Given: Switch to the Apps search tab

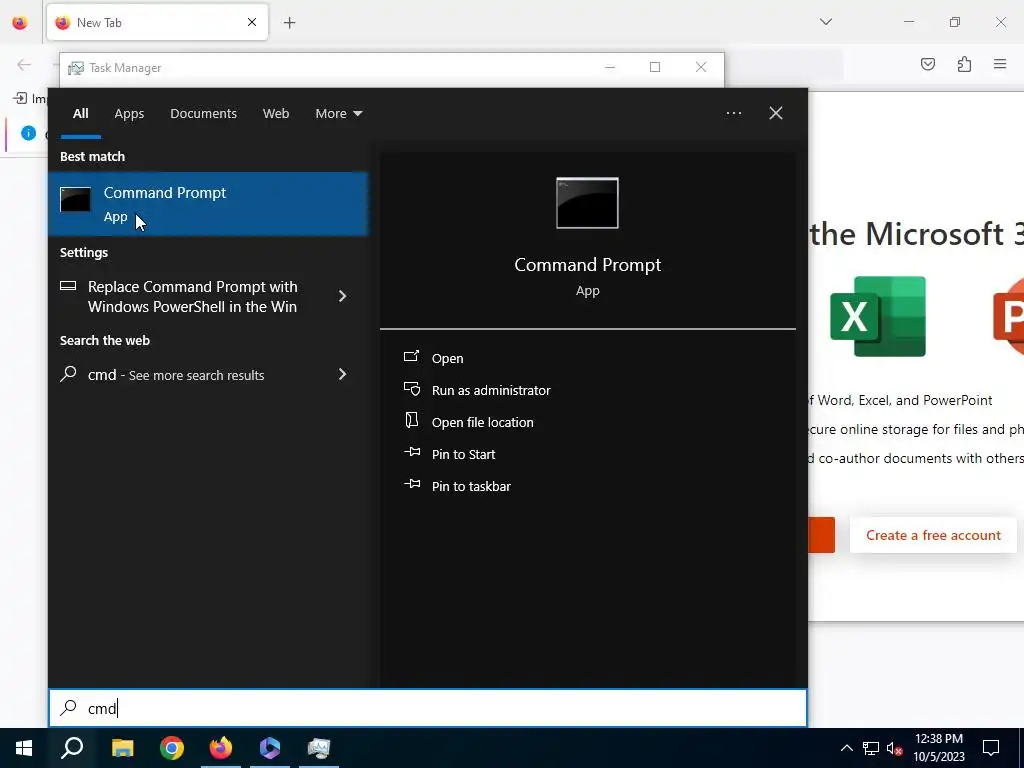Looking at the screenshot, I should pyautogui.click(x=129, y=114).
